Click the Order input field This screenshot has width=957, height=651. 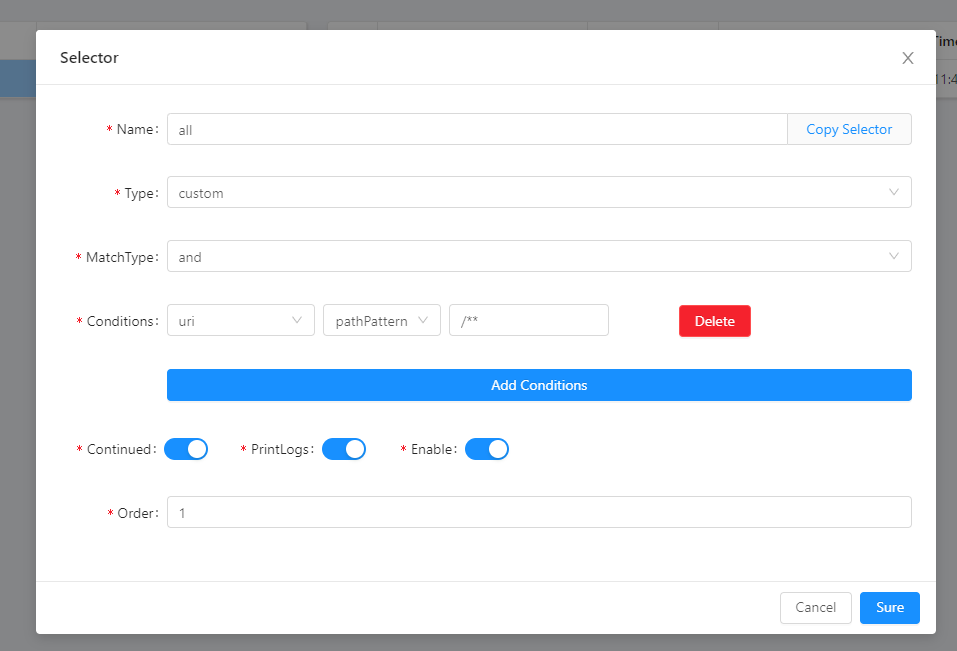click(539, 513)
